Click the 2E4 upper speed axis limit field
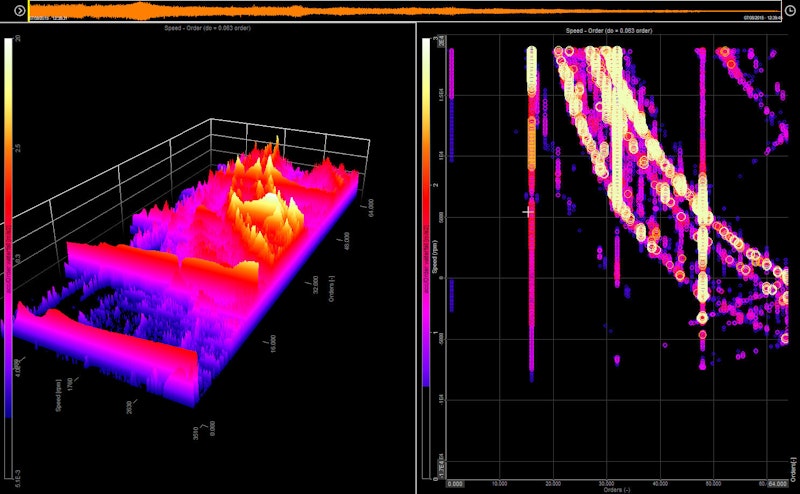The height and width of the screenshot is (494, 800). [x=442, y=40]
